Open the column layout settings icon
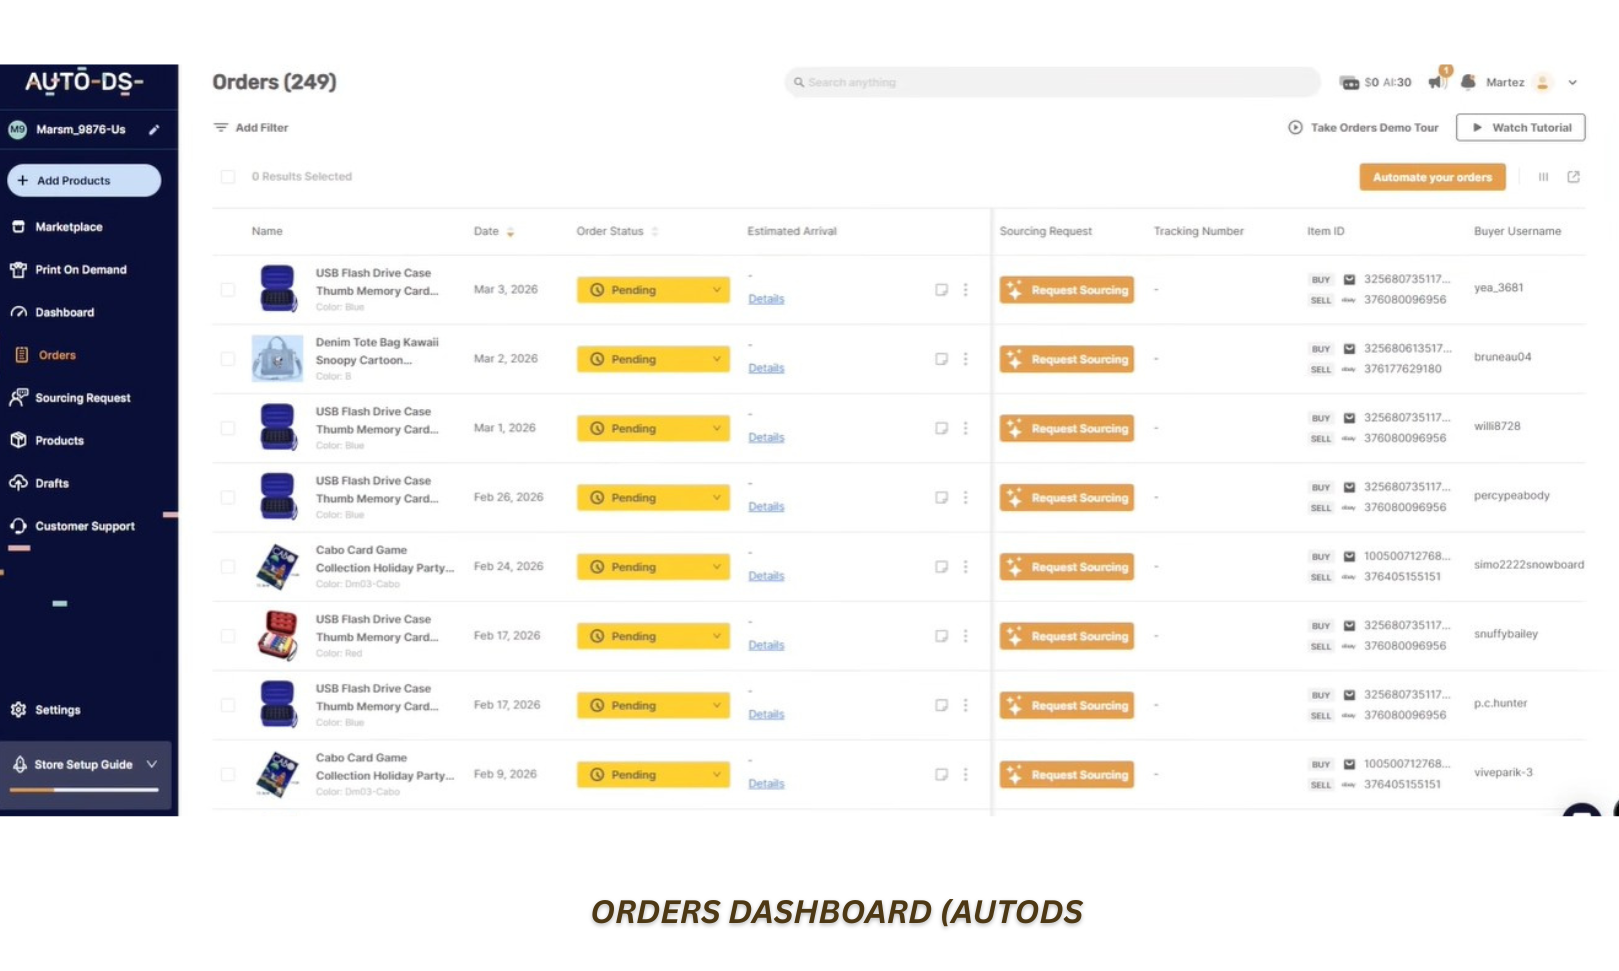The height and width of the screenshot is (971, 1619). tap(1543, 177)
